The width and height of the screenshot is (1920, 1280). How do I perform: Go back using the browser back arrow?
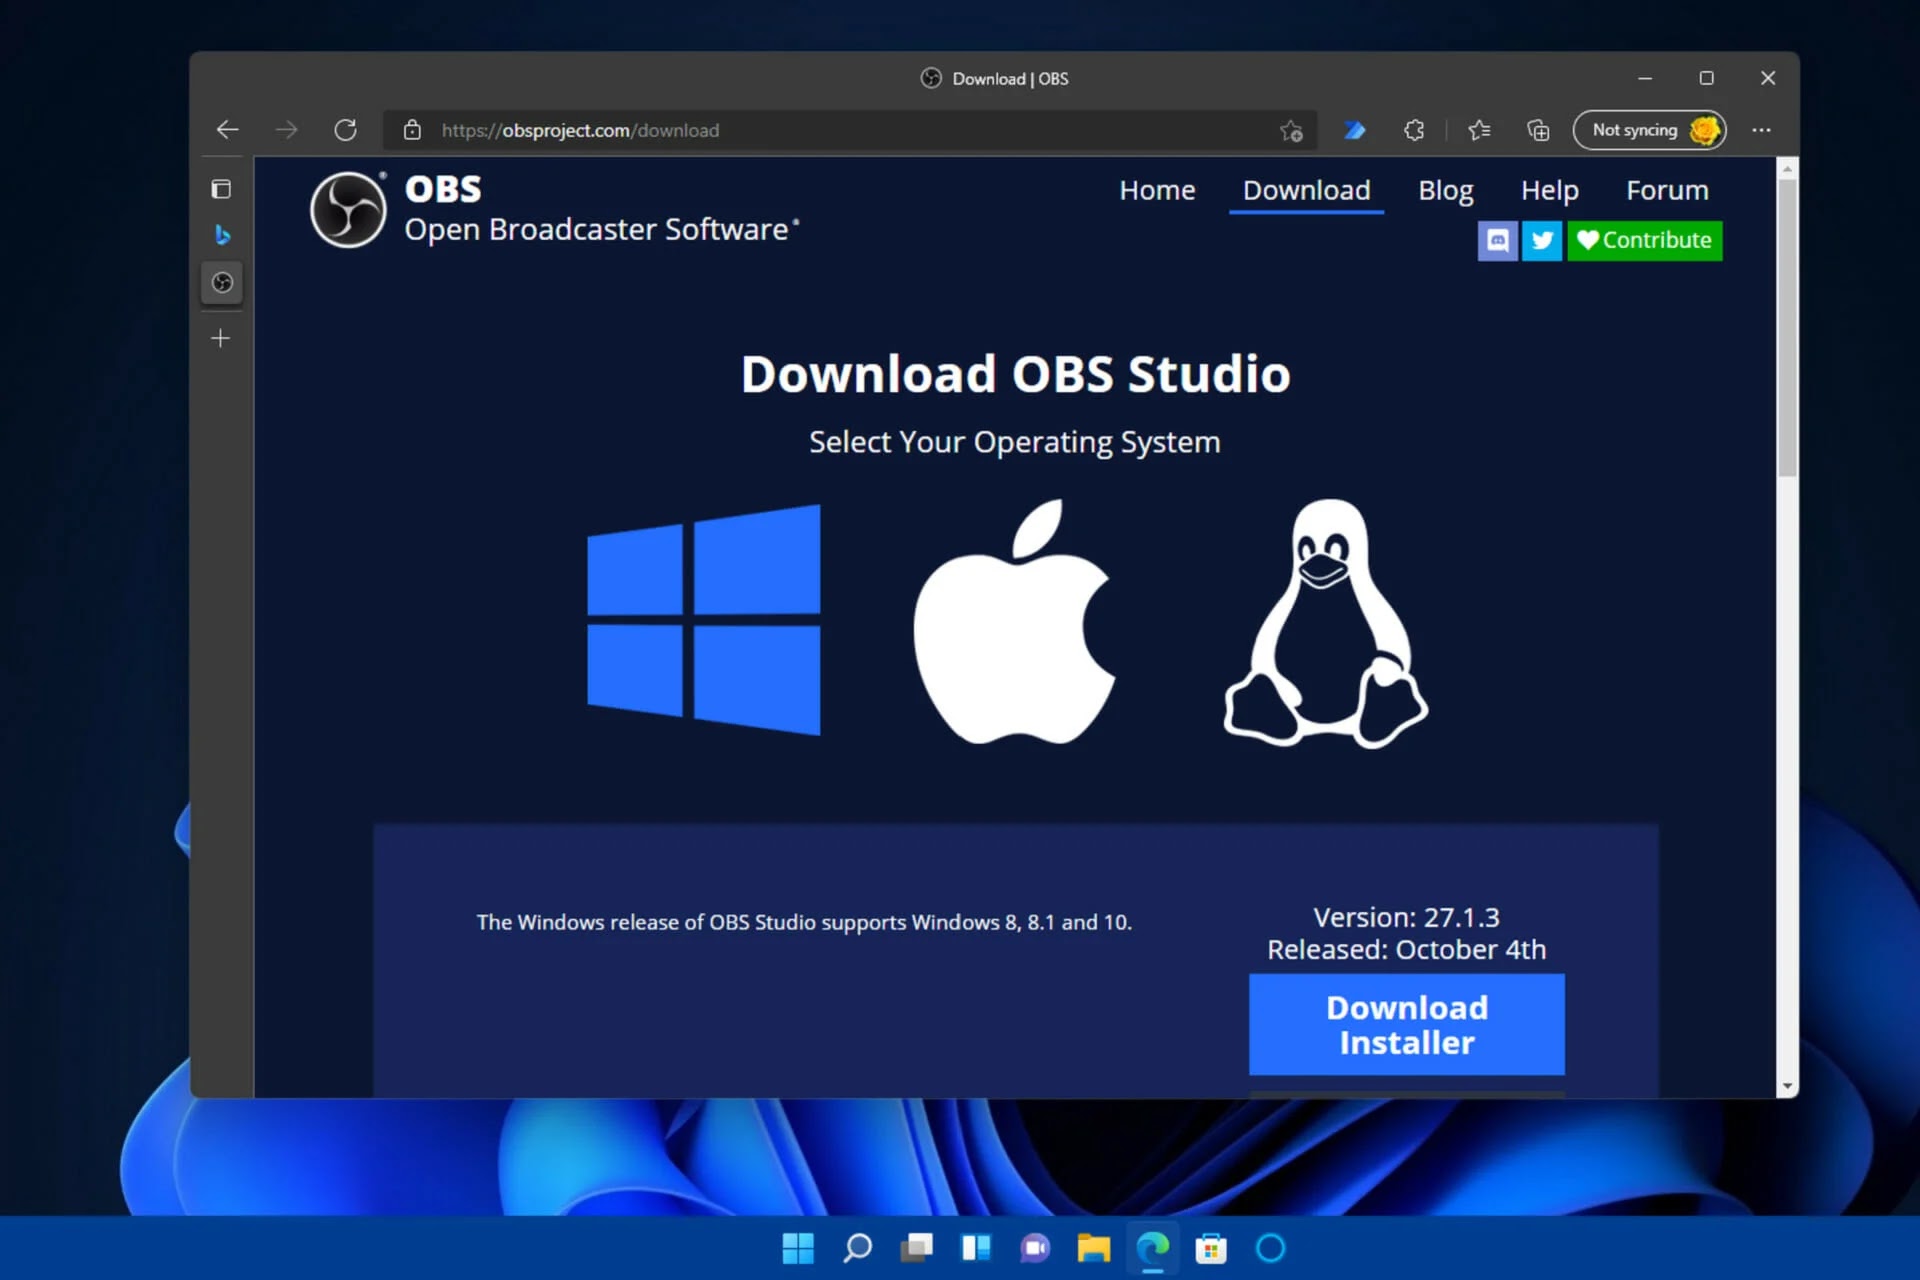227,130
